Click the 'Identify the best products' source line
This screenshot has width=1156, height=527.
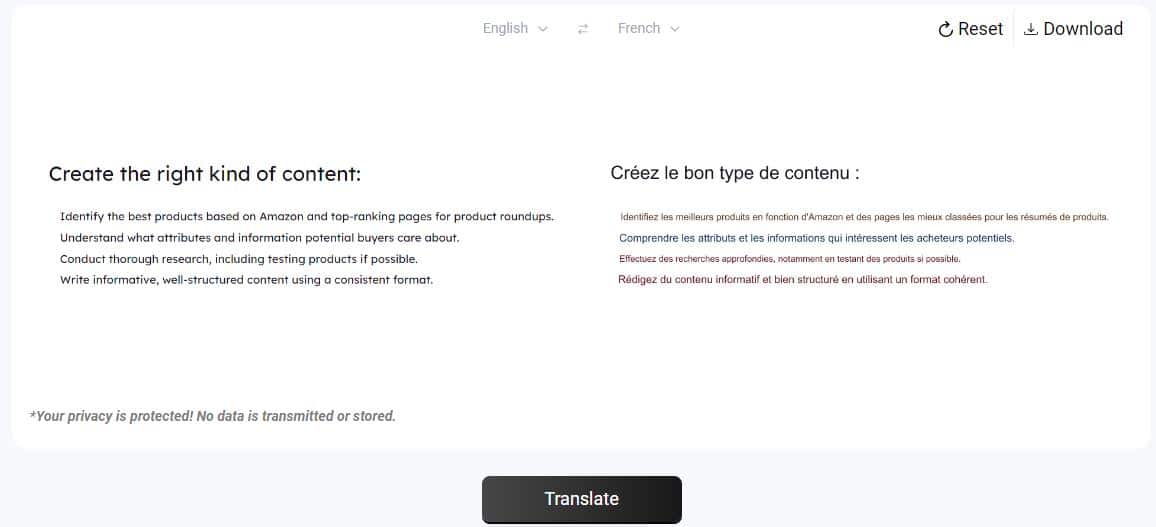[x=307, y=216]
